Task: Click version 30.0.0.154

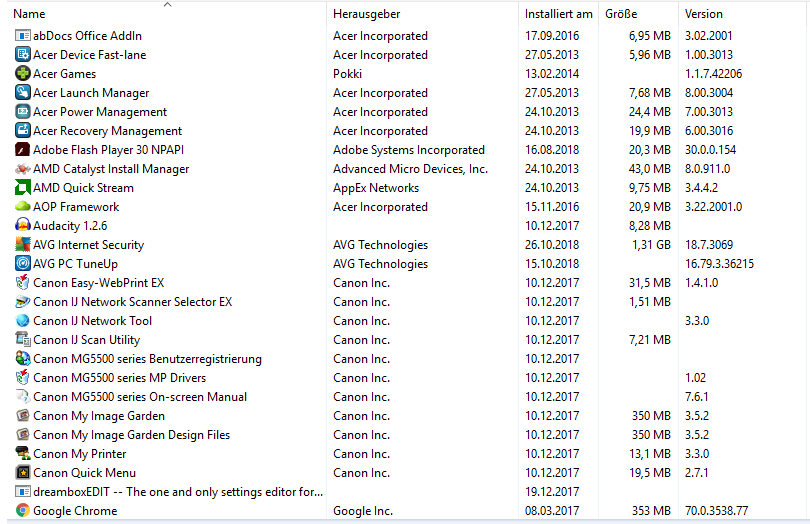Action: point(710,150)
